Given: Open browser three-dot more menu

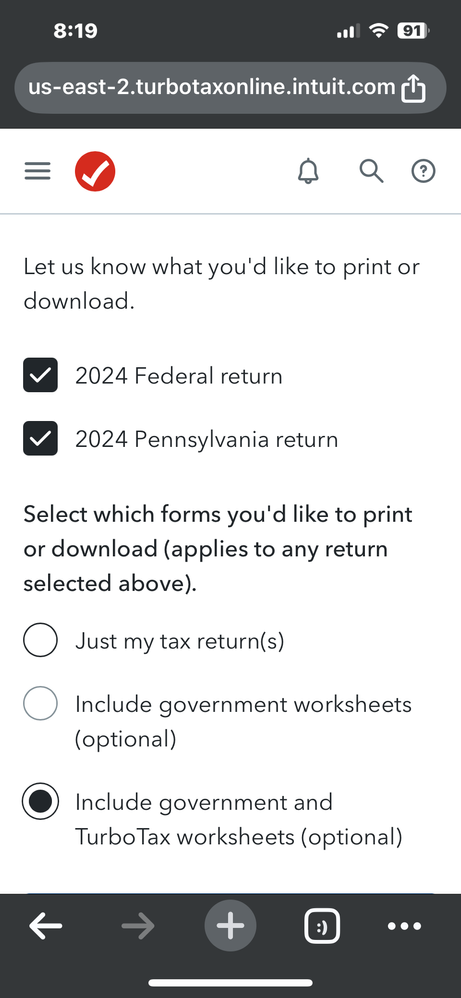Looking at the screenshot, I should pos(404,926).
